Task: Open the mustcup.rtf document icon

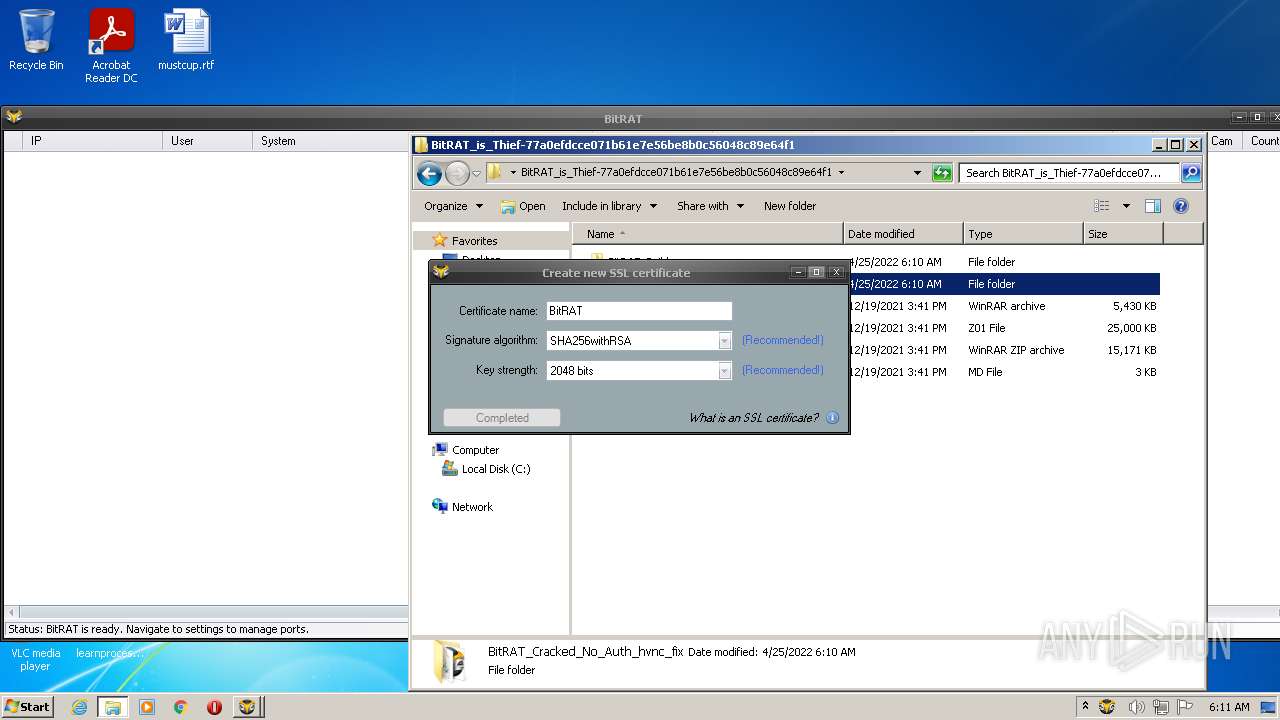Action: coord(186,40)
